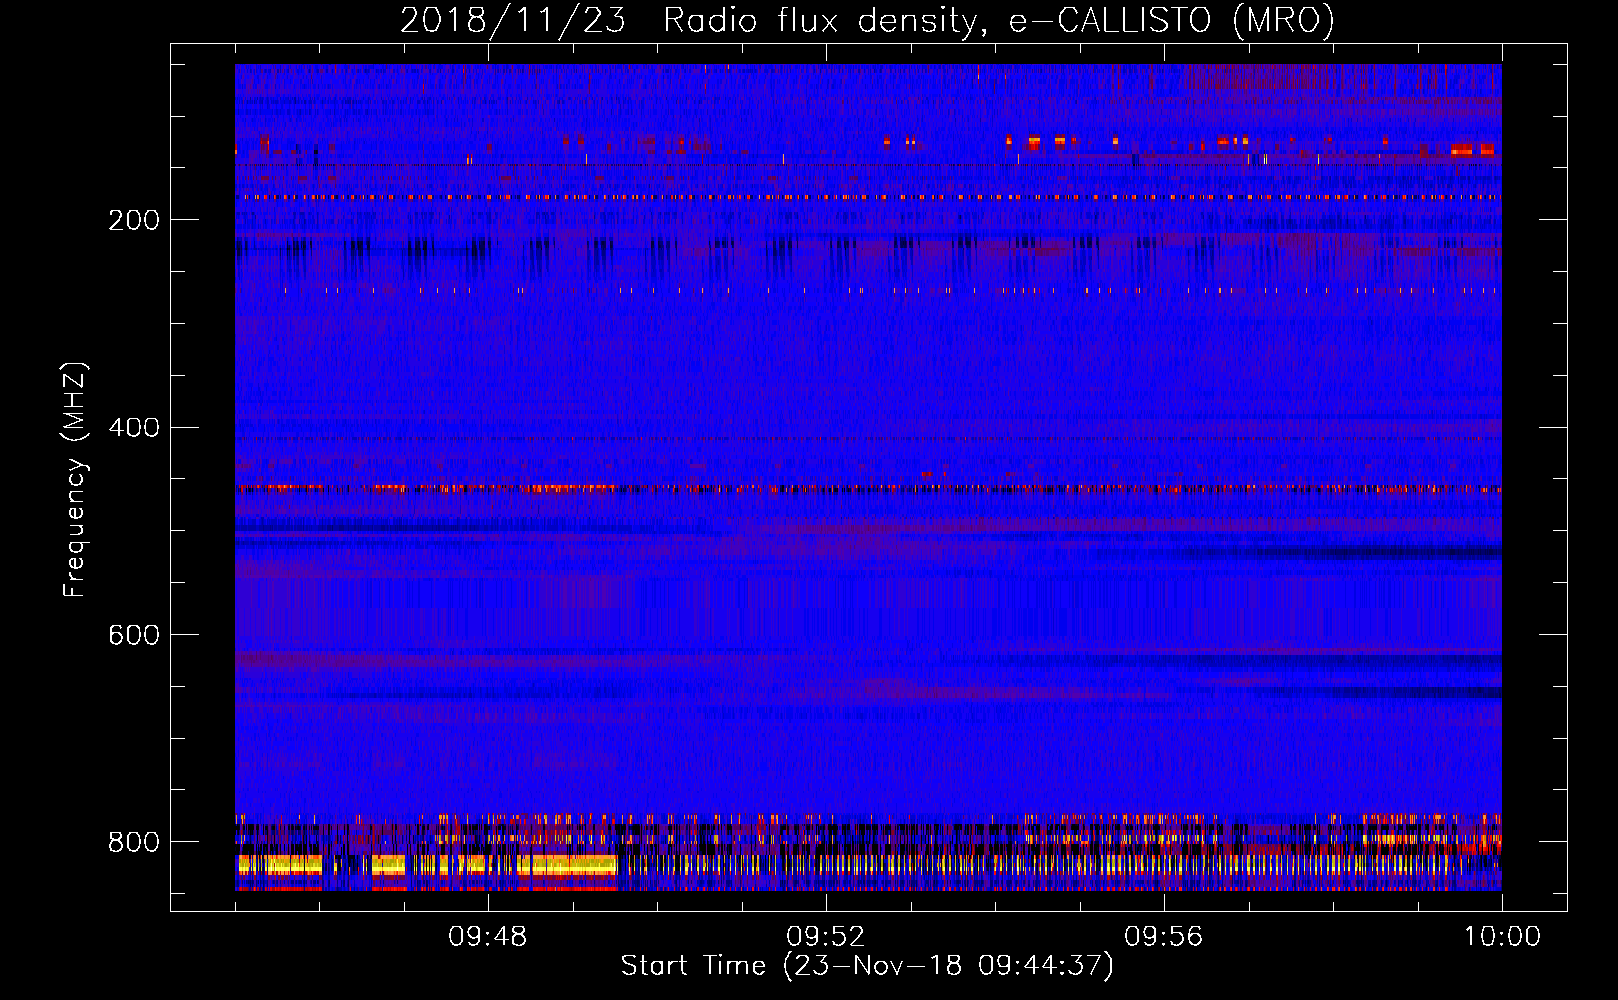Viewport: 1618px width, 1000px height.
Task: Click the 200 frequency tick label
Action: coord(134,220)
